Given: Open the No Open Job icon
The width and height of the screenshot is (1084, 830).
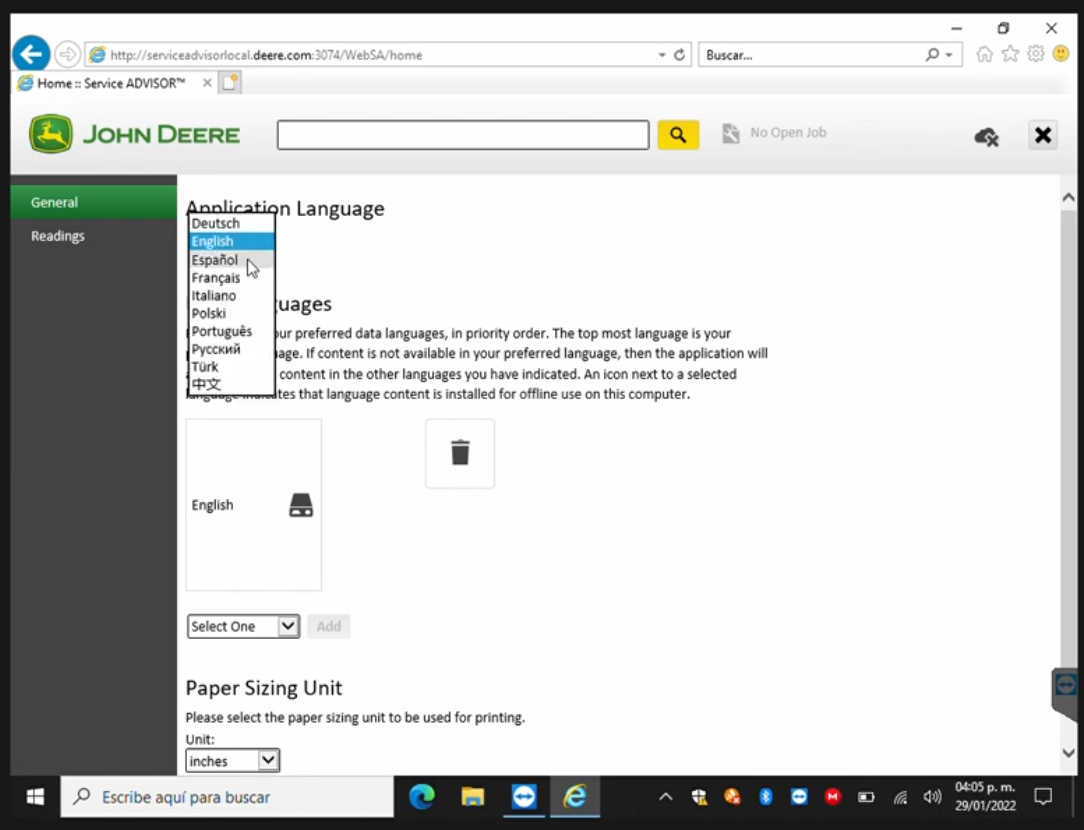Looking at the screenshot, I should (x=733, y=132).
